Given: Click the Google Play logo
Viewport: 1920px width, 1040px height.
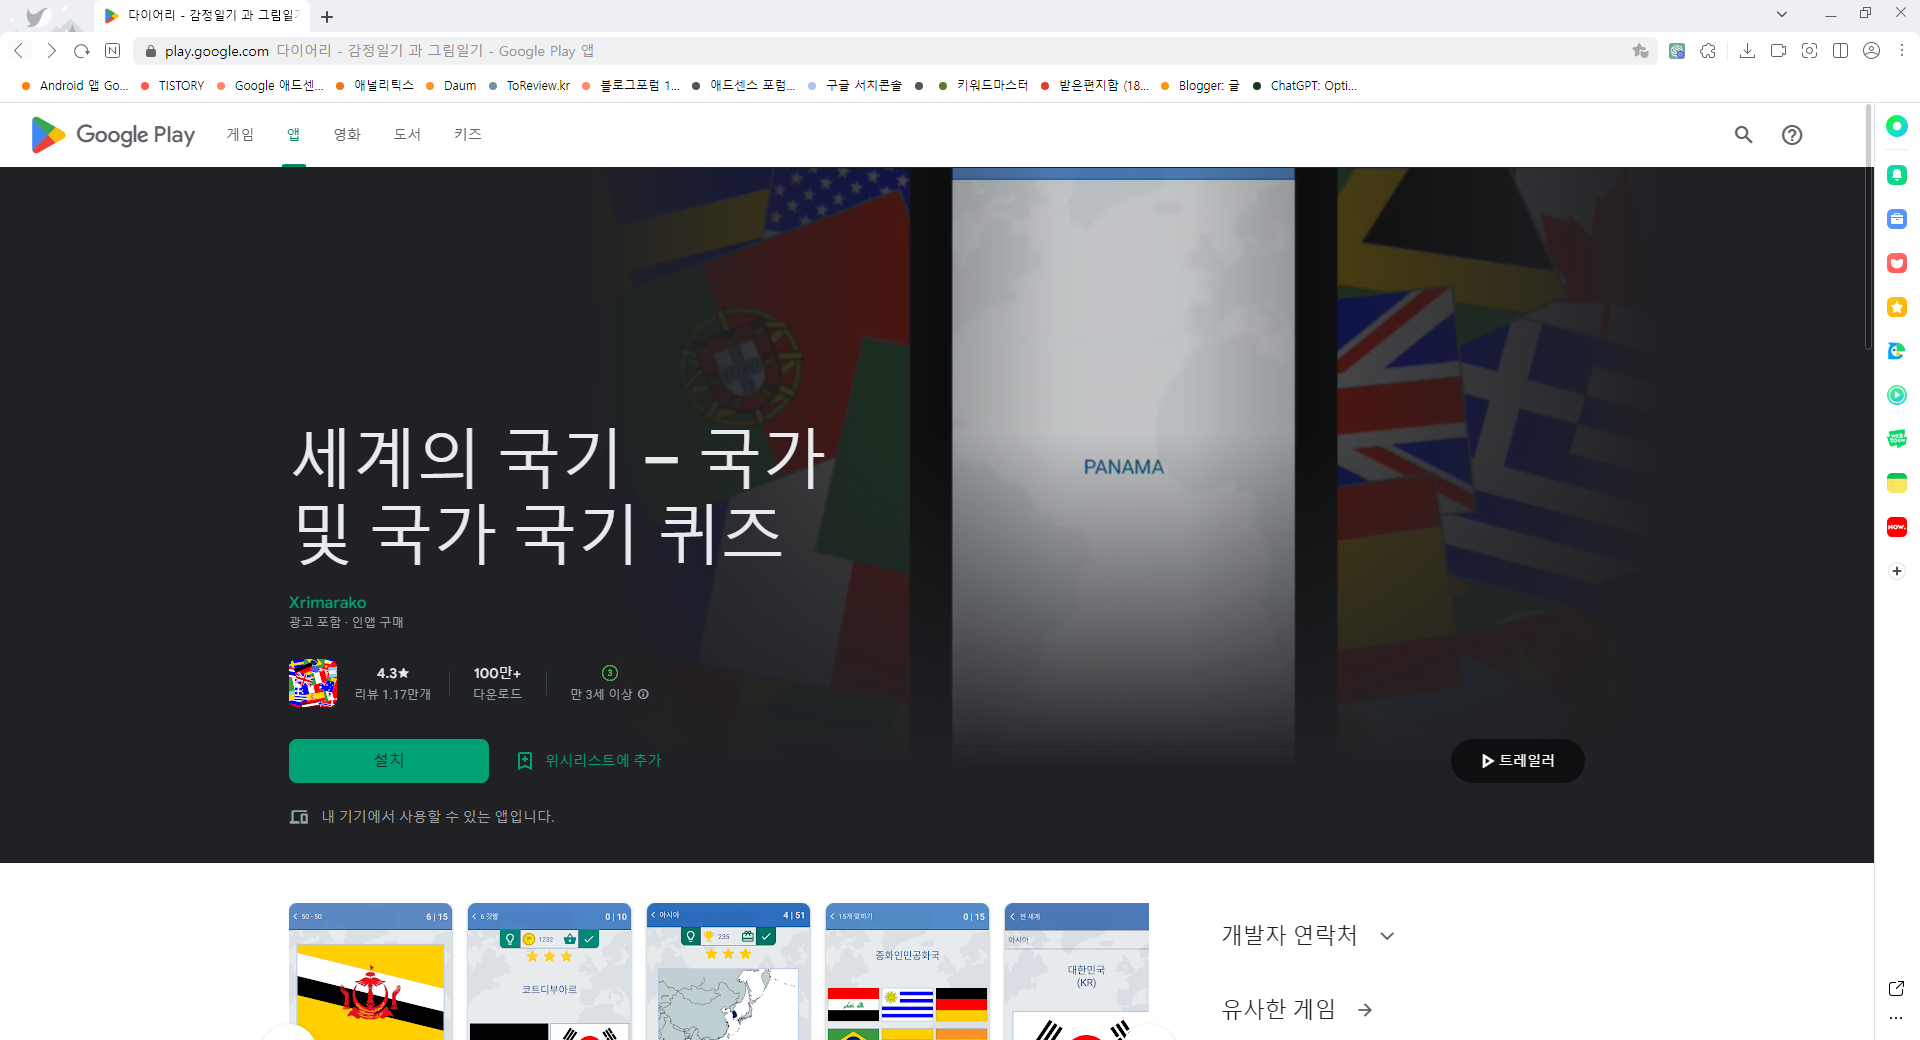Looking at the screenshot, I should (x=111, y=134).
